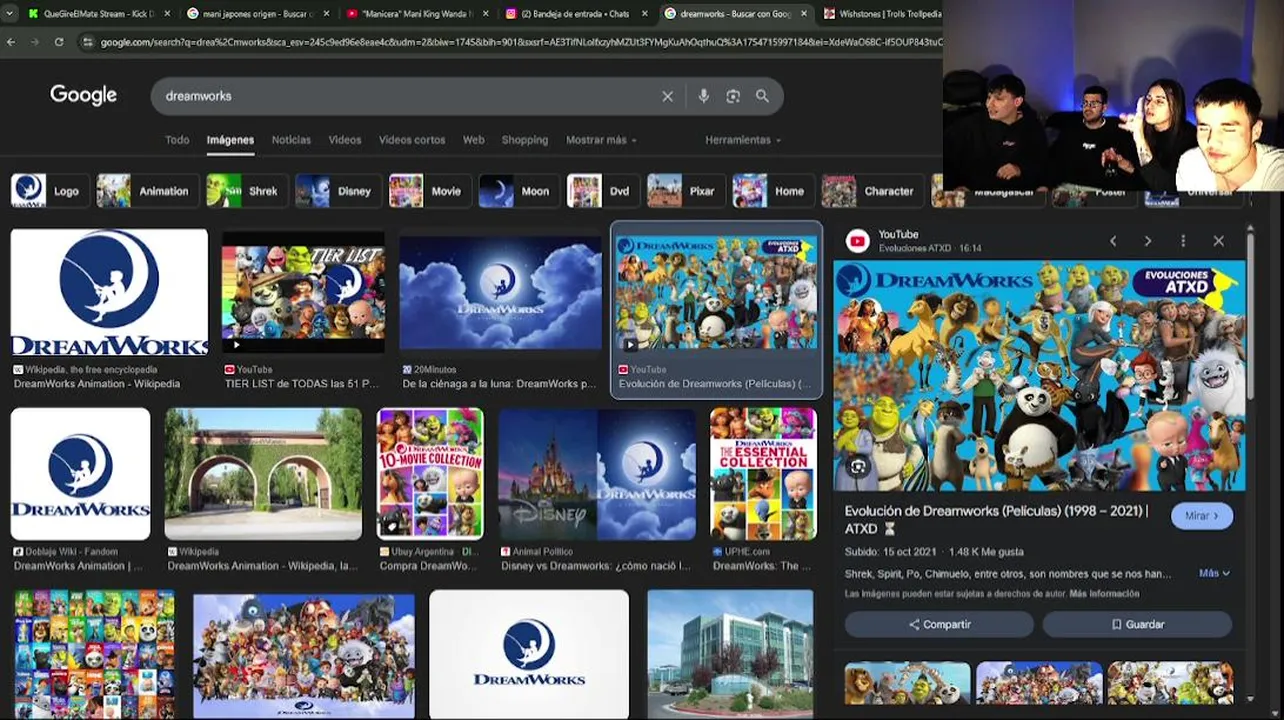This screenshot has height=720, width=1284.
Task: Filter images by the 'Character' chip
Action: (872, 191)
